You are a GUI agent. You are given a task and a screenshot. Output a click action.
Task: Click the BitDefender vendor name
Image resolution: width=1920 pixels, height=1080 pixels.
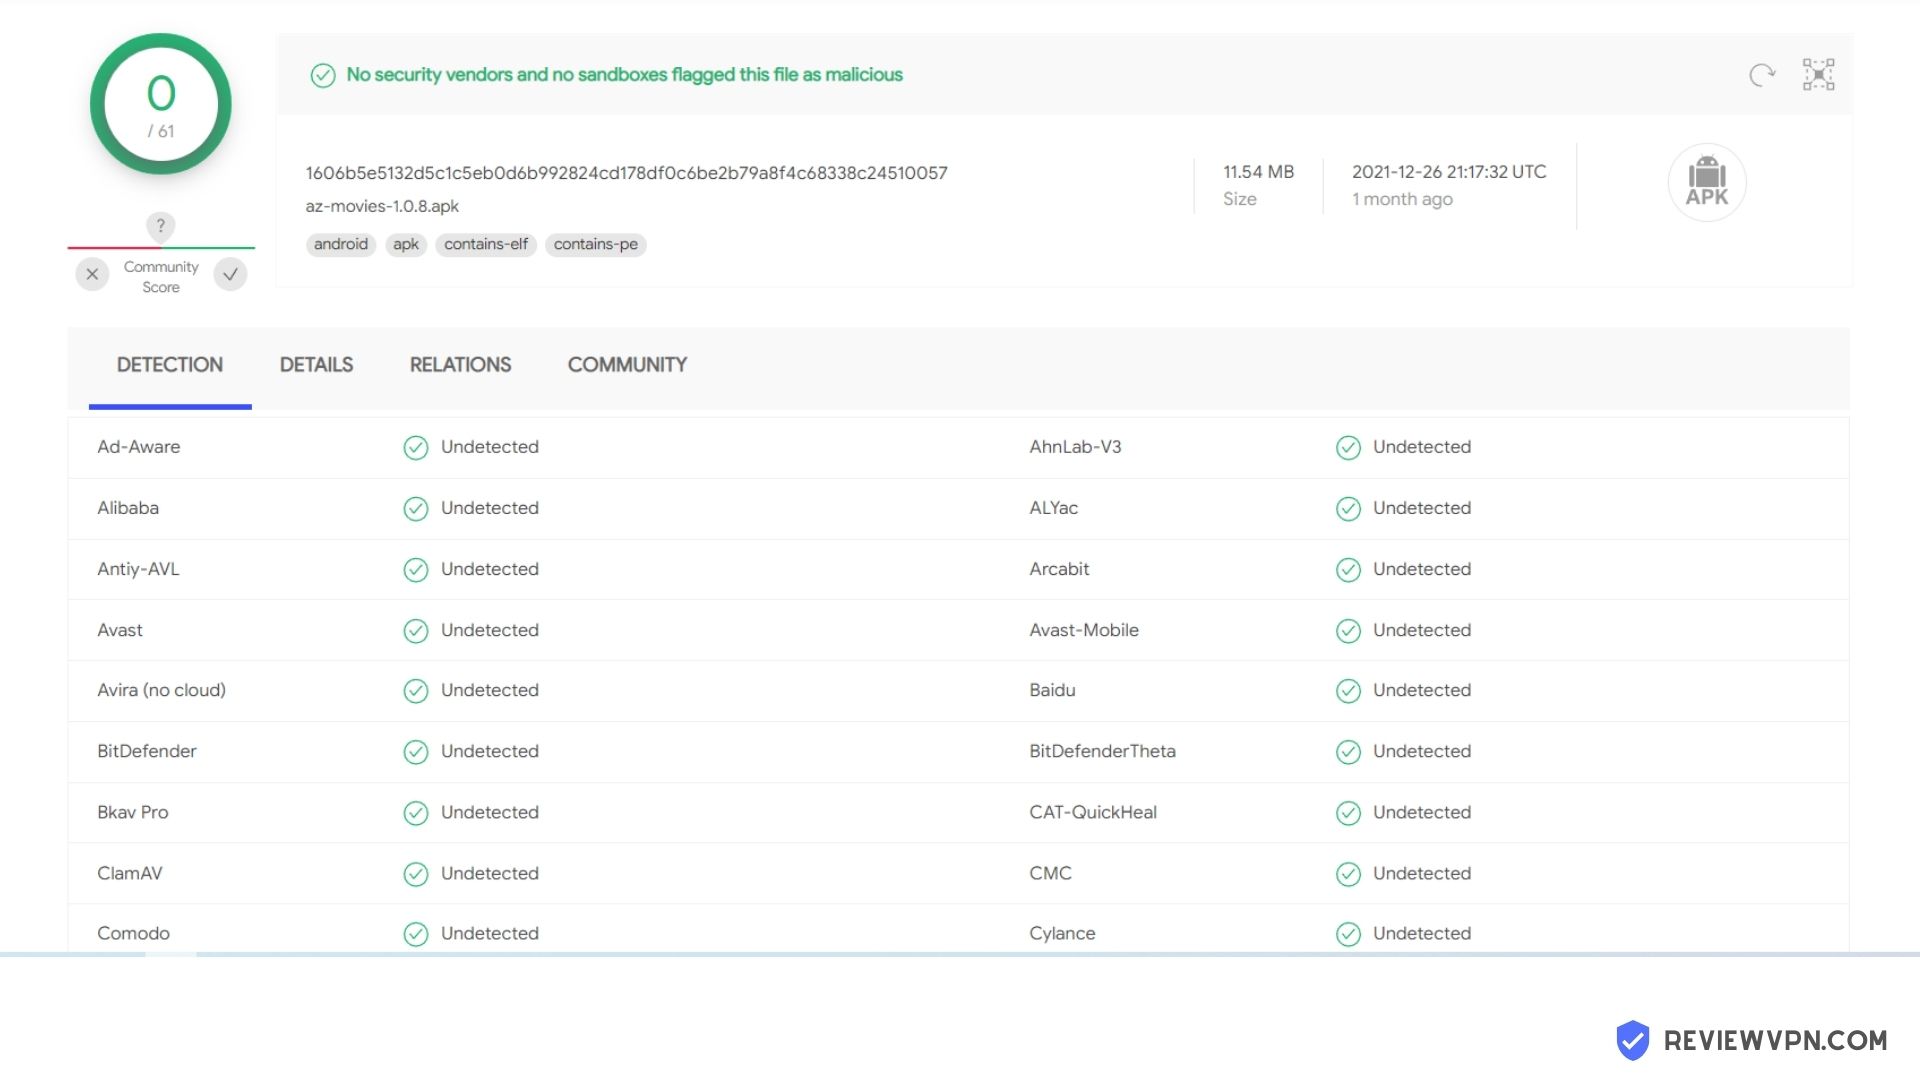[147, 751]
